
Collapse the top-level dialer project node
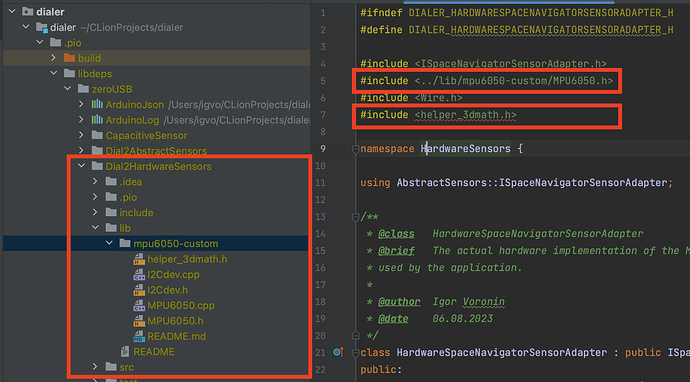pos(12,11)
